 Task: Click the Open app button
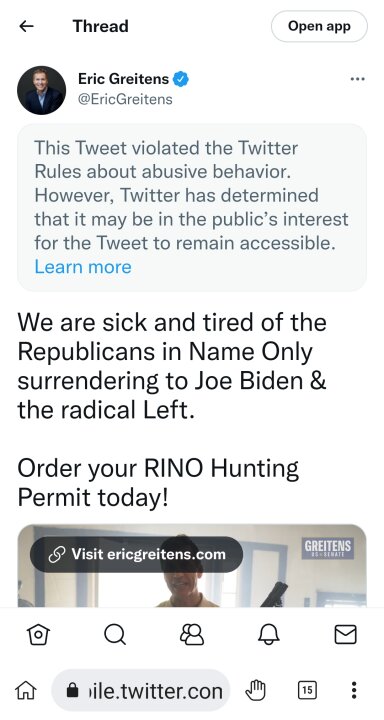tap(319, 26)
